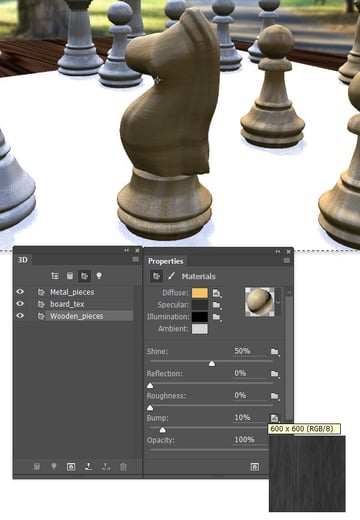
Task: Select the brush icon in Properties header
Action: 171,276
